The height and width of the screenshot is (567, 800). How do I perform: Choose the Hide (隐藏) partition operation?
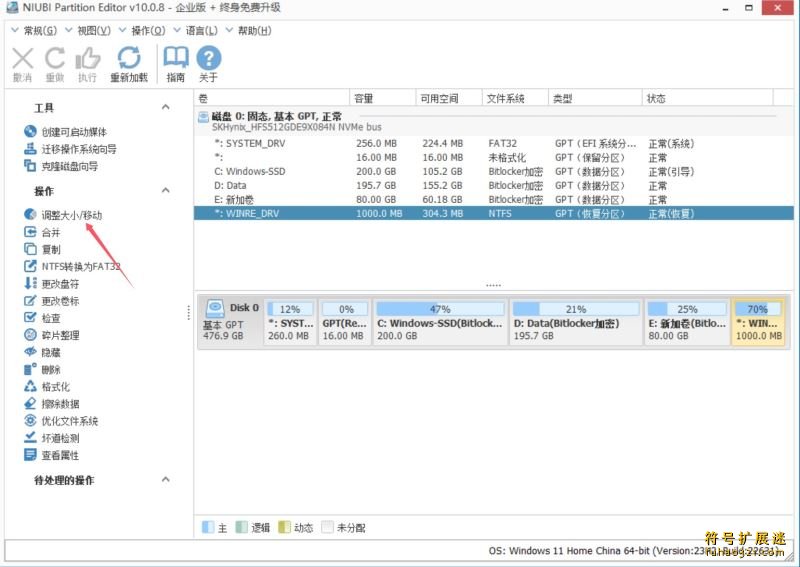tap(42, 352)
